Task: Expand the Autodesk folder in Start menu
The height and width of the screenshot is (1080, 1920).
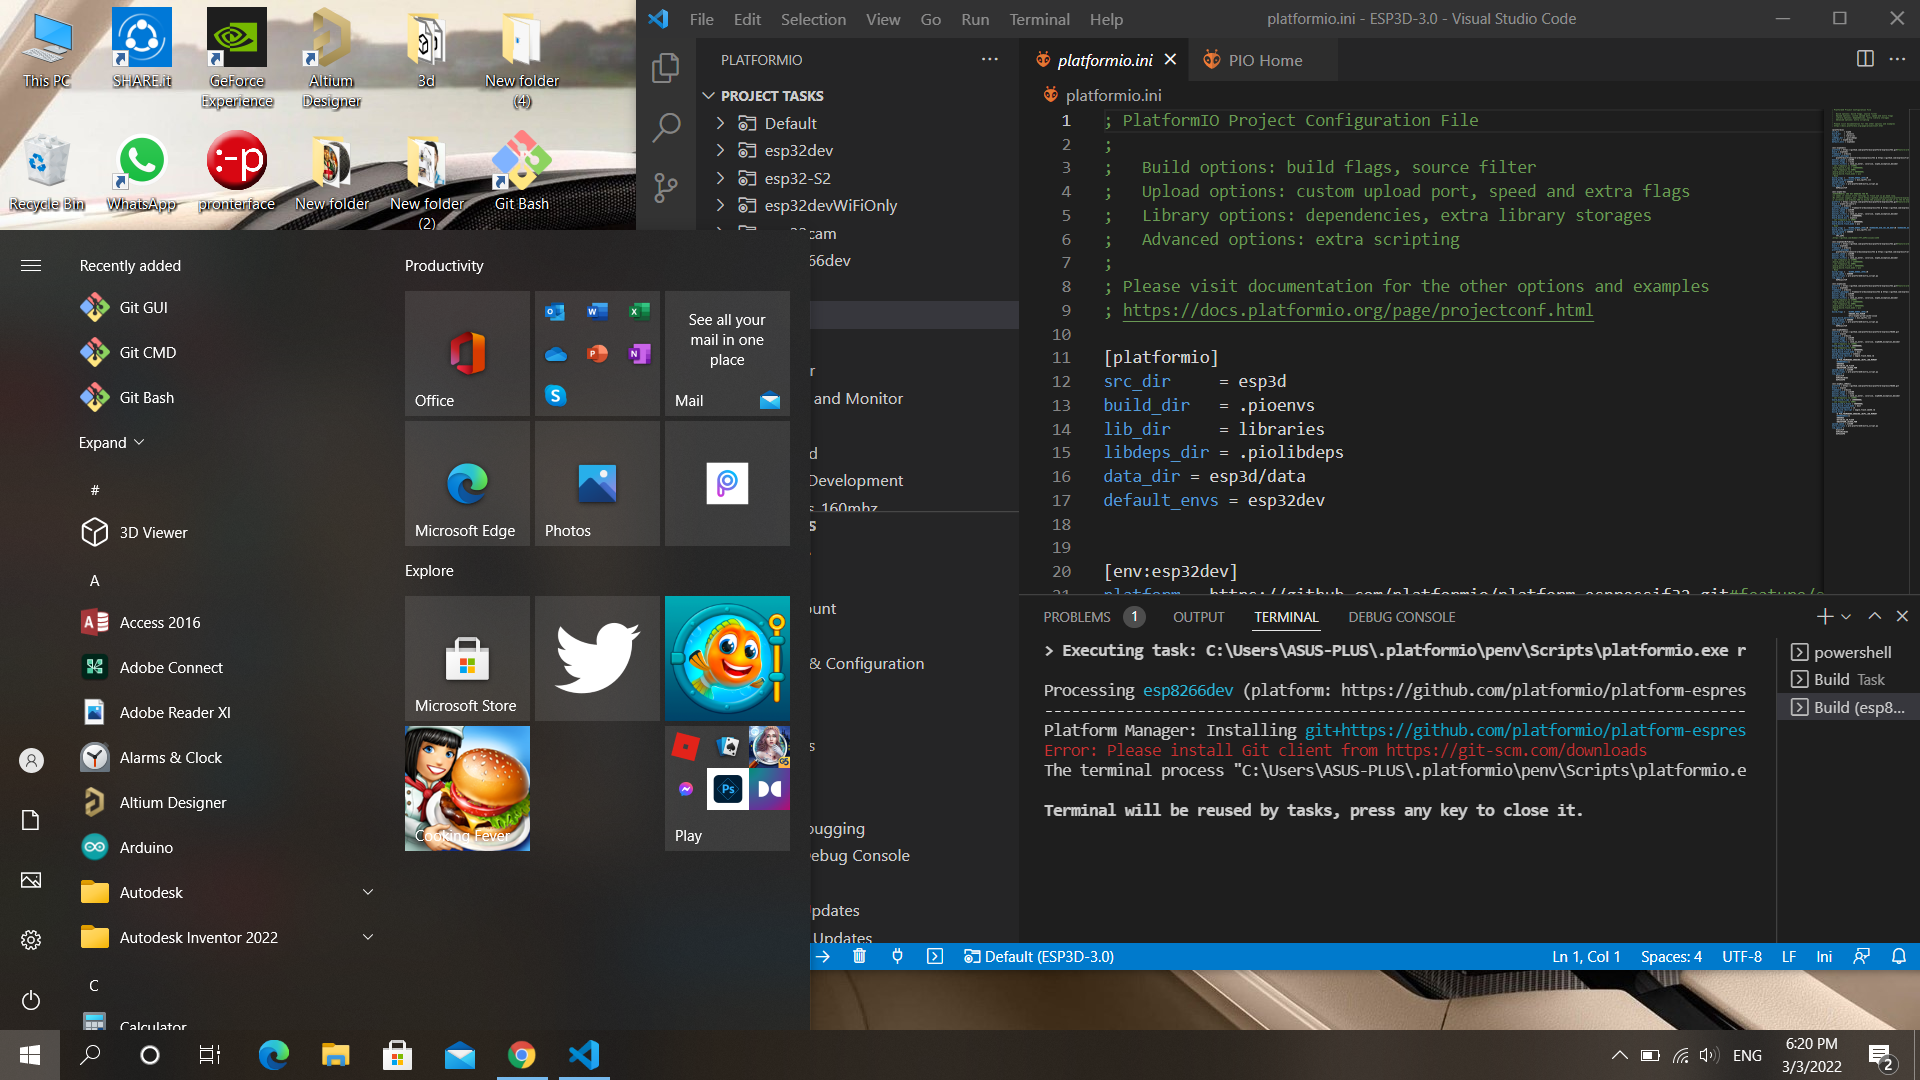Action: tap(367, 892)
